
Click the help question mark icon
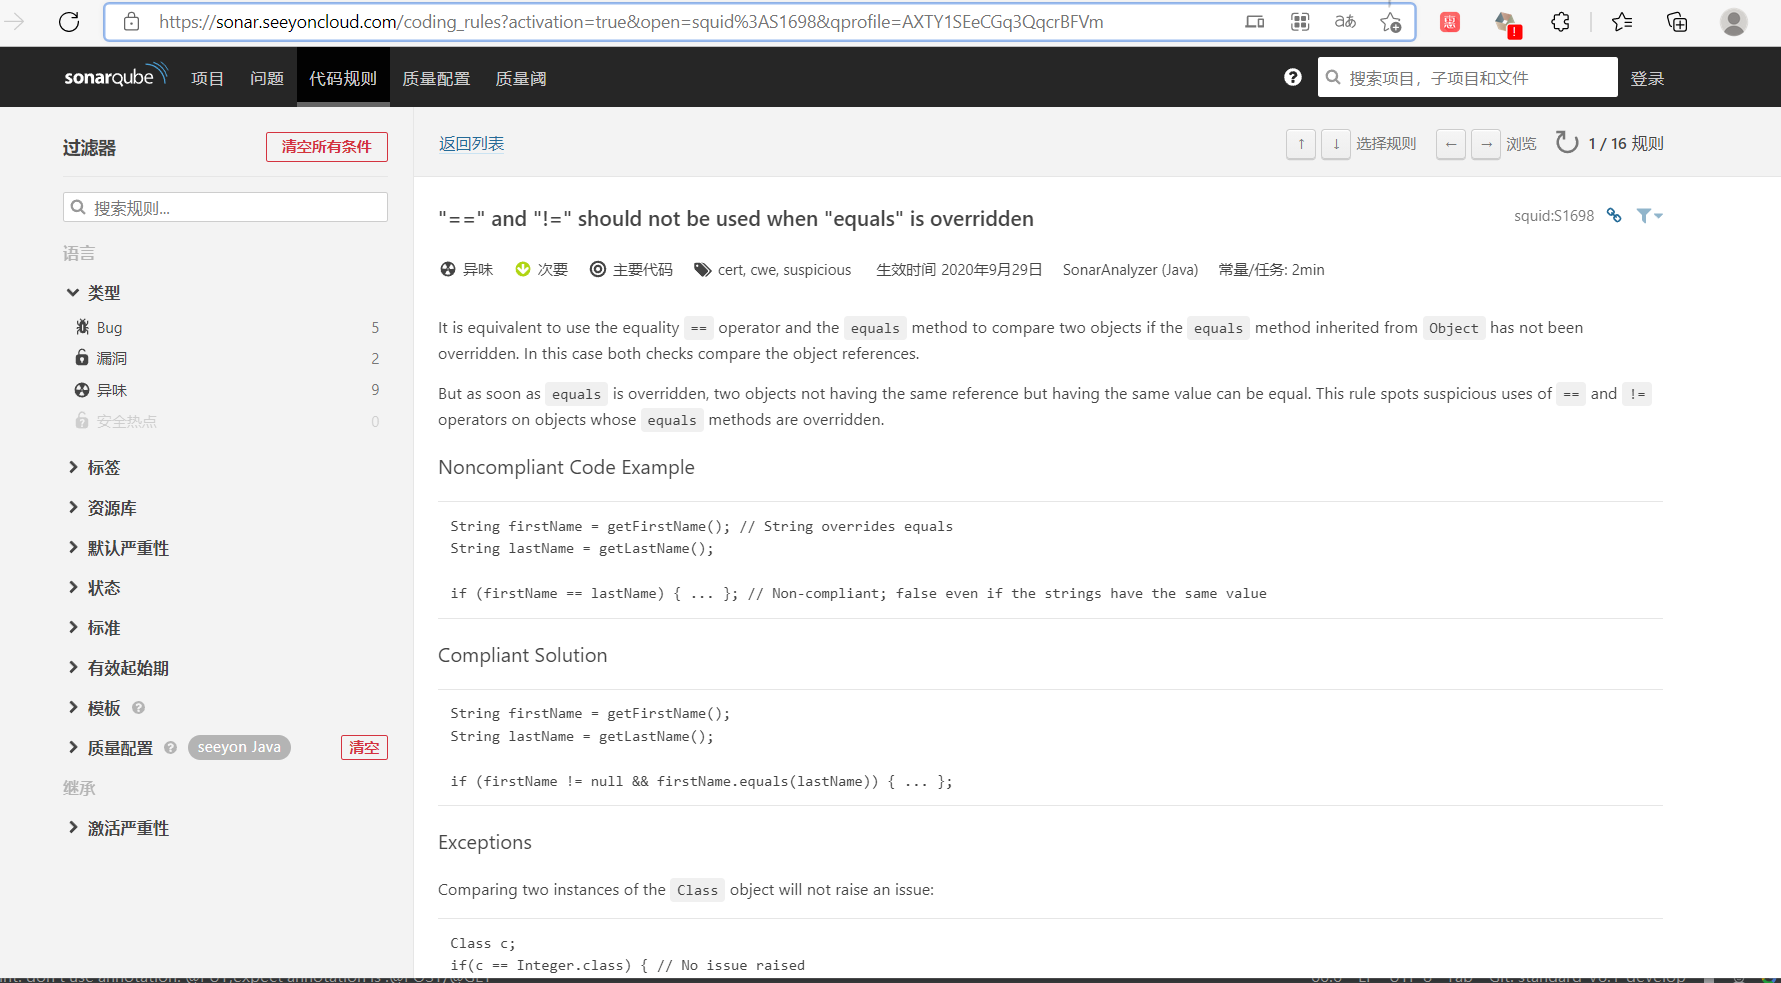point(1293,77)
